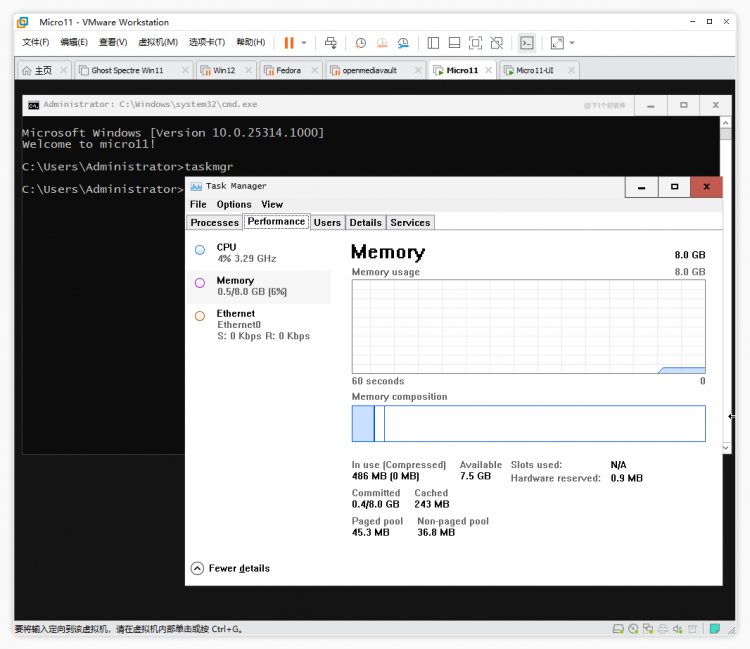Open the console view terminal icon
This screenshot has width=750, height=649.
(x=526, y=43)
